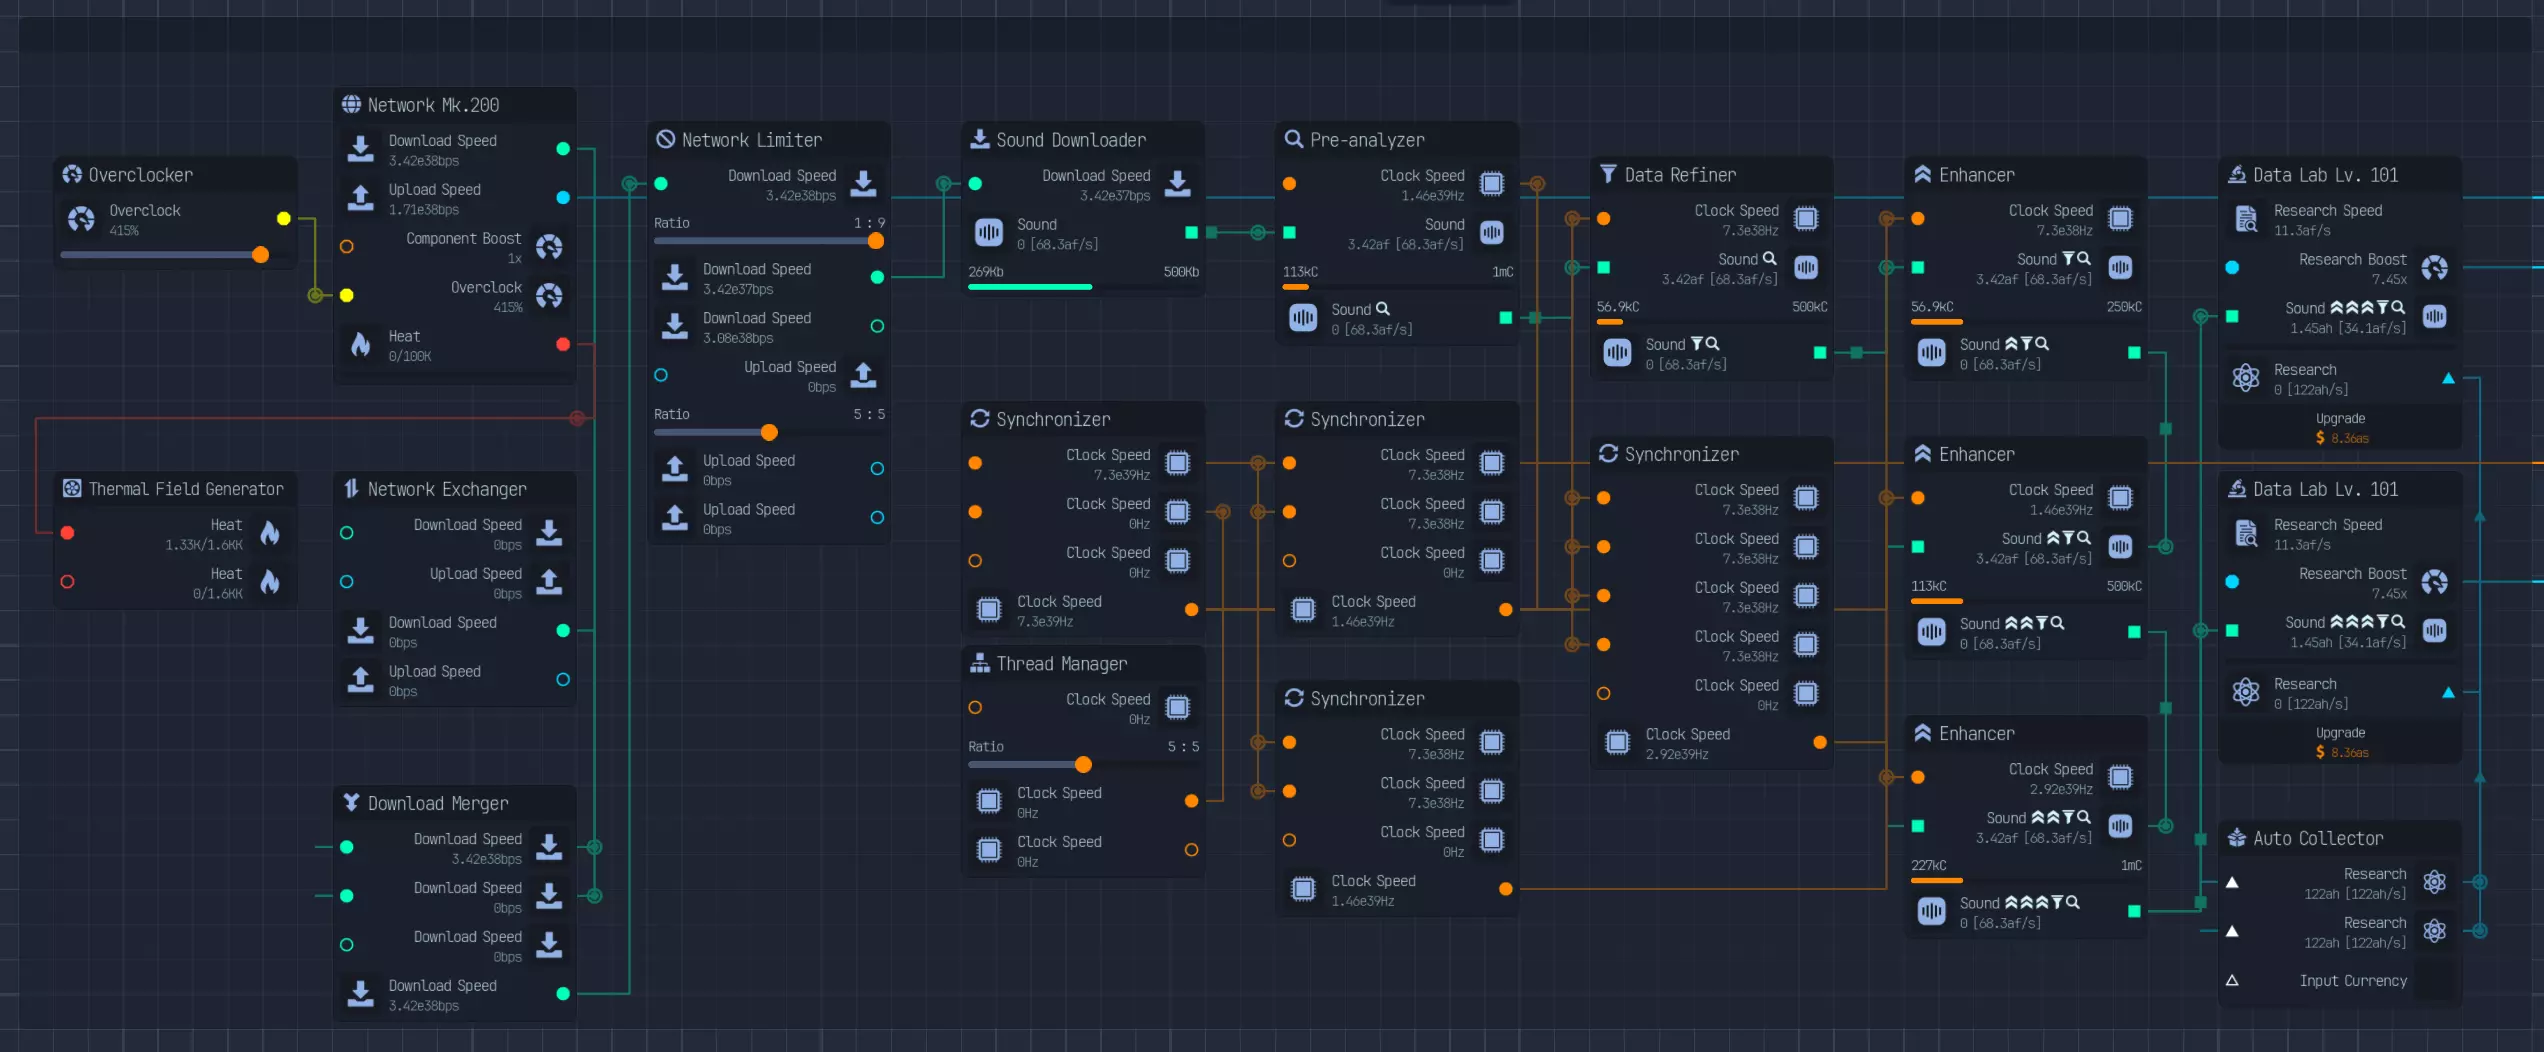2544x1052 pixels.
Task: Click the 3.42e37bps Download Speed output icon in Network Limiter
Action: pos(675,278)
